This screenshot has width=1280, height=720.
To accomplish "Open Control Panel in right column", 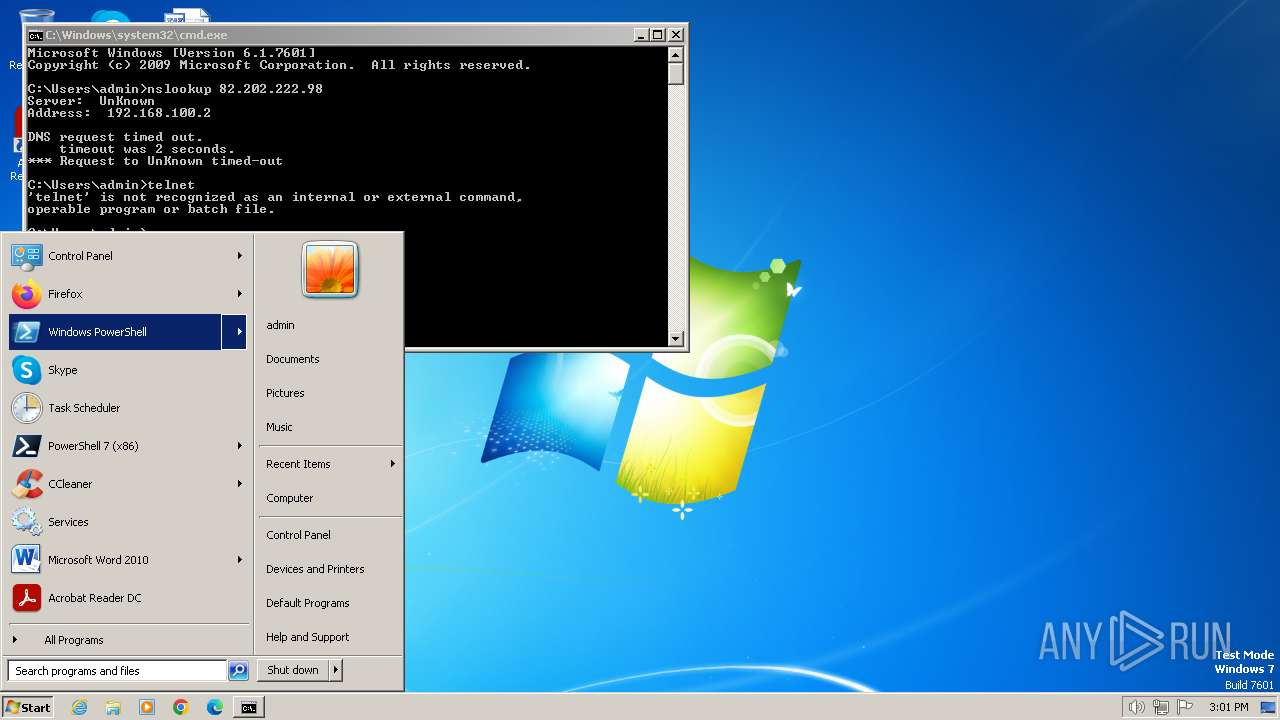I will (x=298, y=535).
